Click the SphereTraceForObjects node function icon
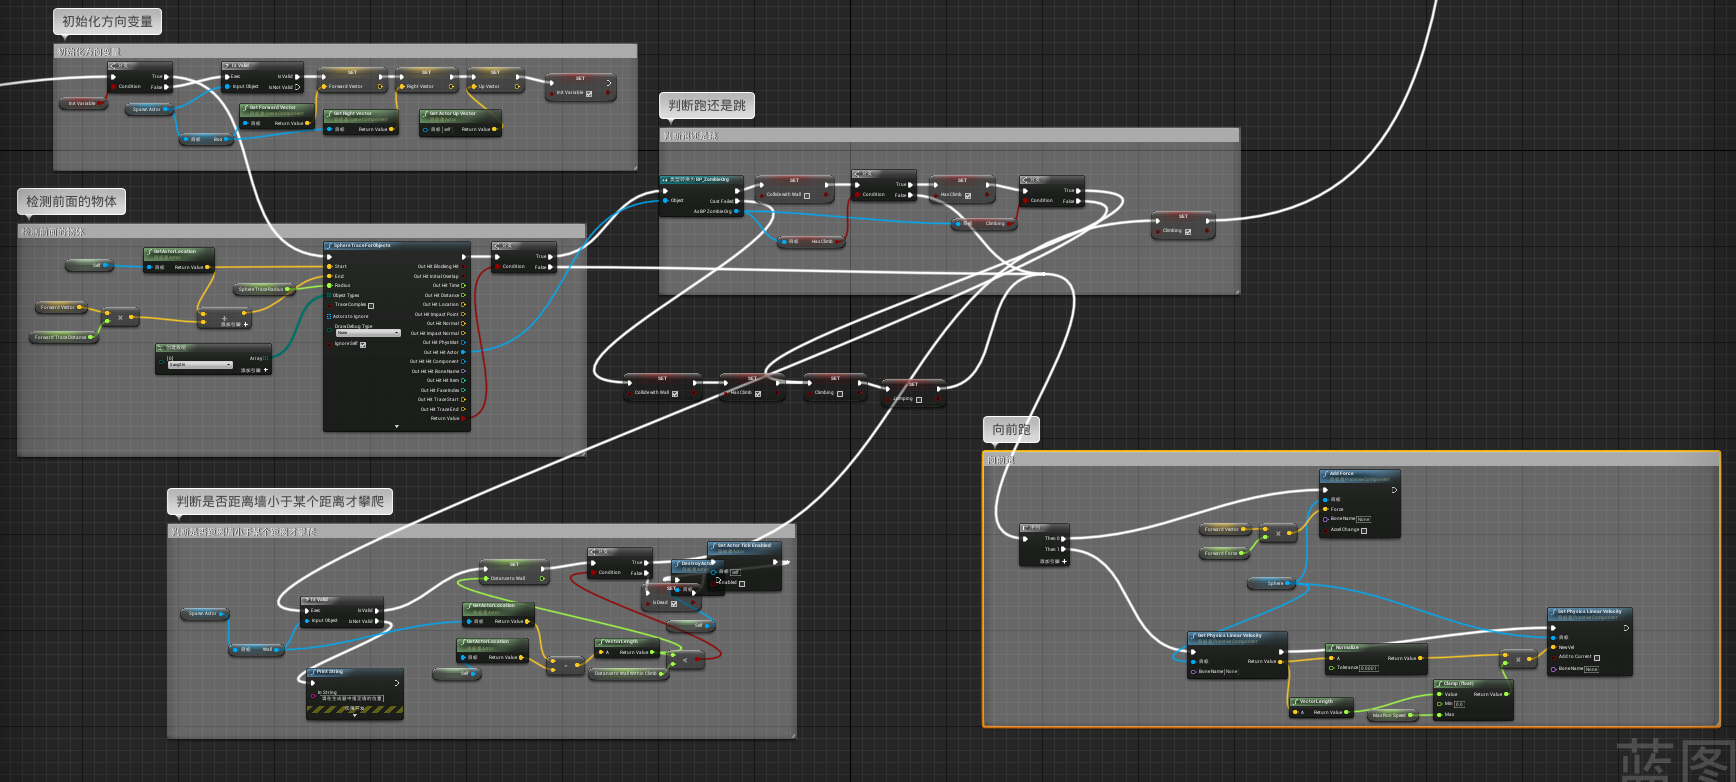 [x=329, y=245]
